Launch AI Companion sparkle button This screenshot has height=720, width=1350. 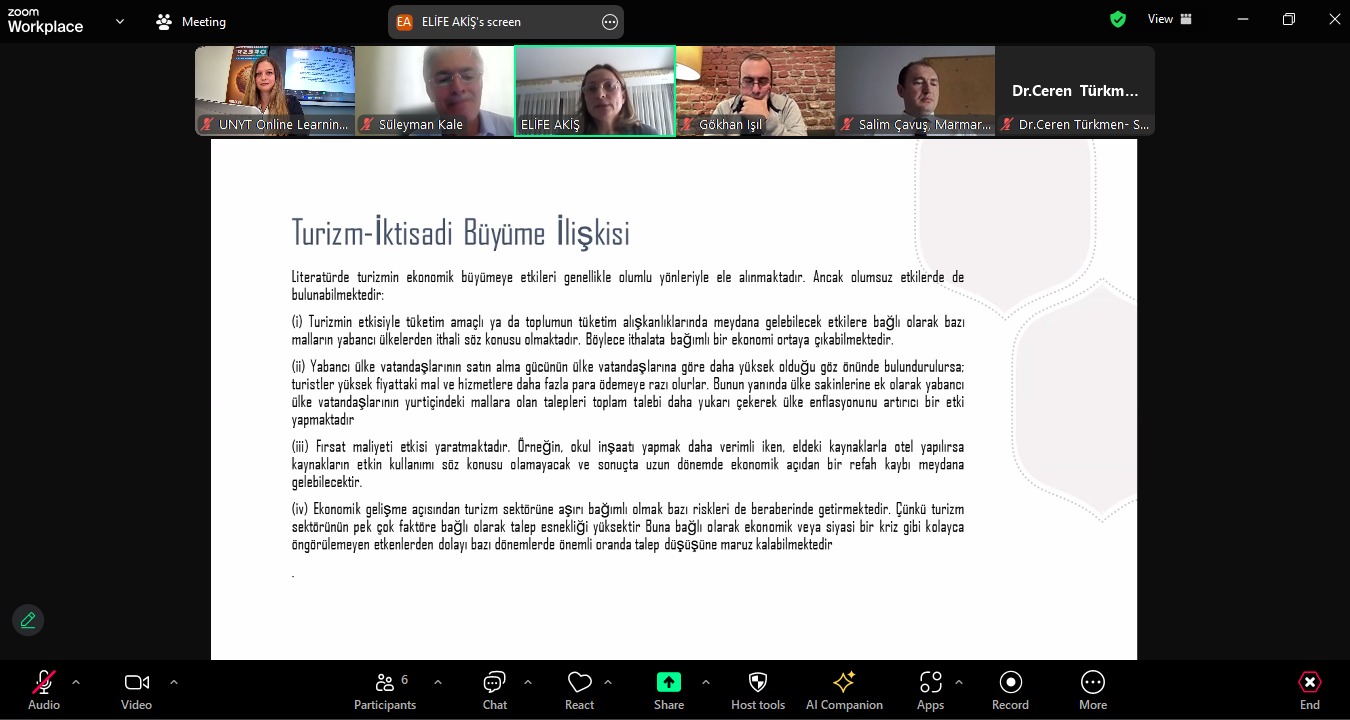(844, 690)
